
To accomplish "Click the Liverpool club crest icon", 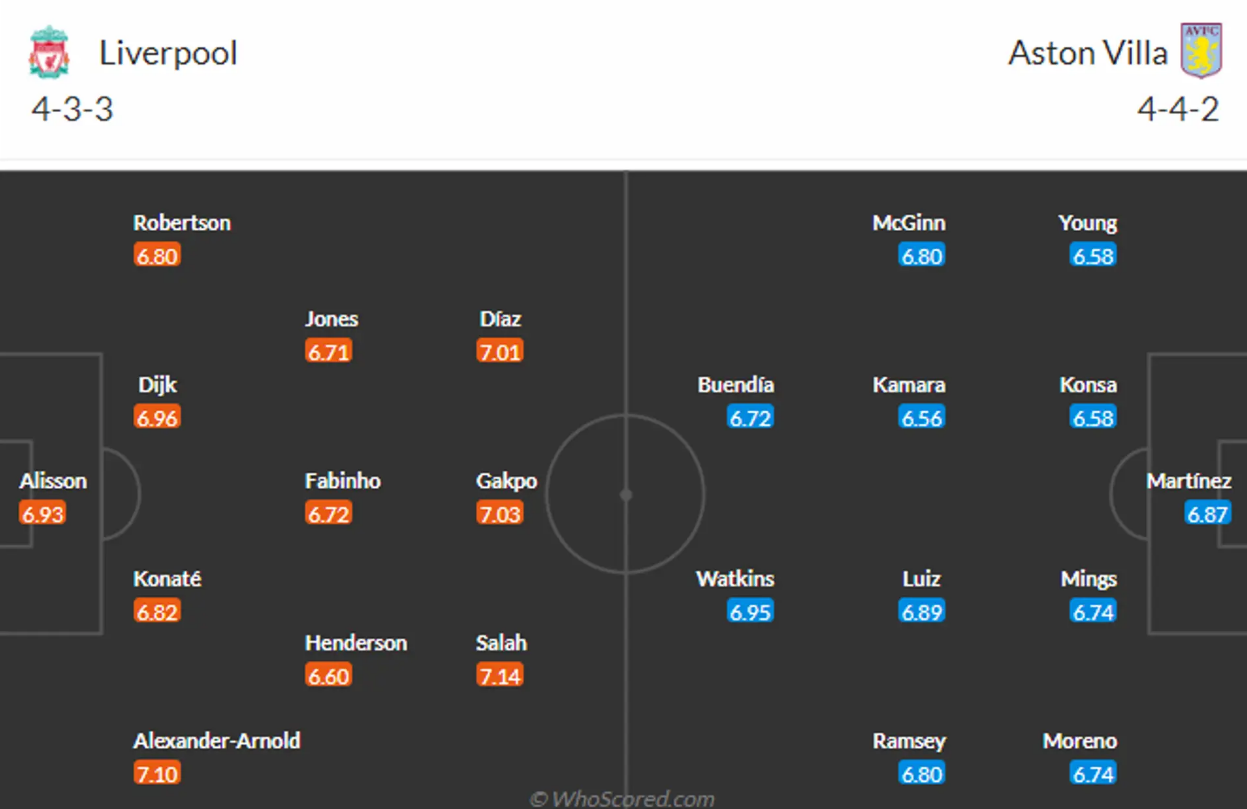I will (x=48, y=52).
